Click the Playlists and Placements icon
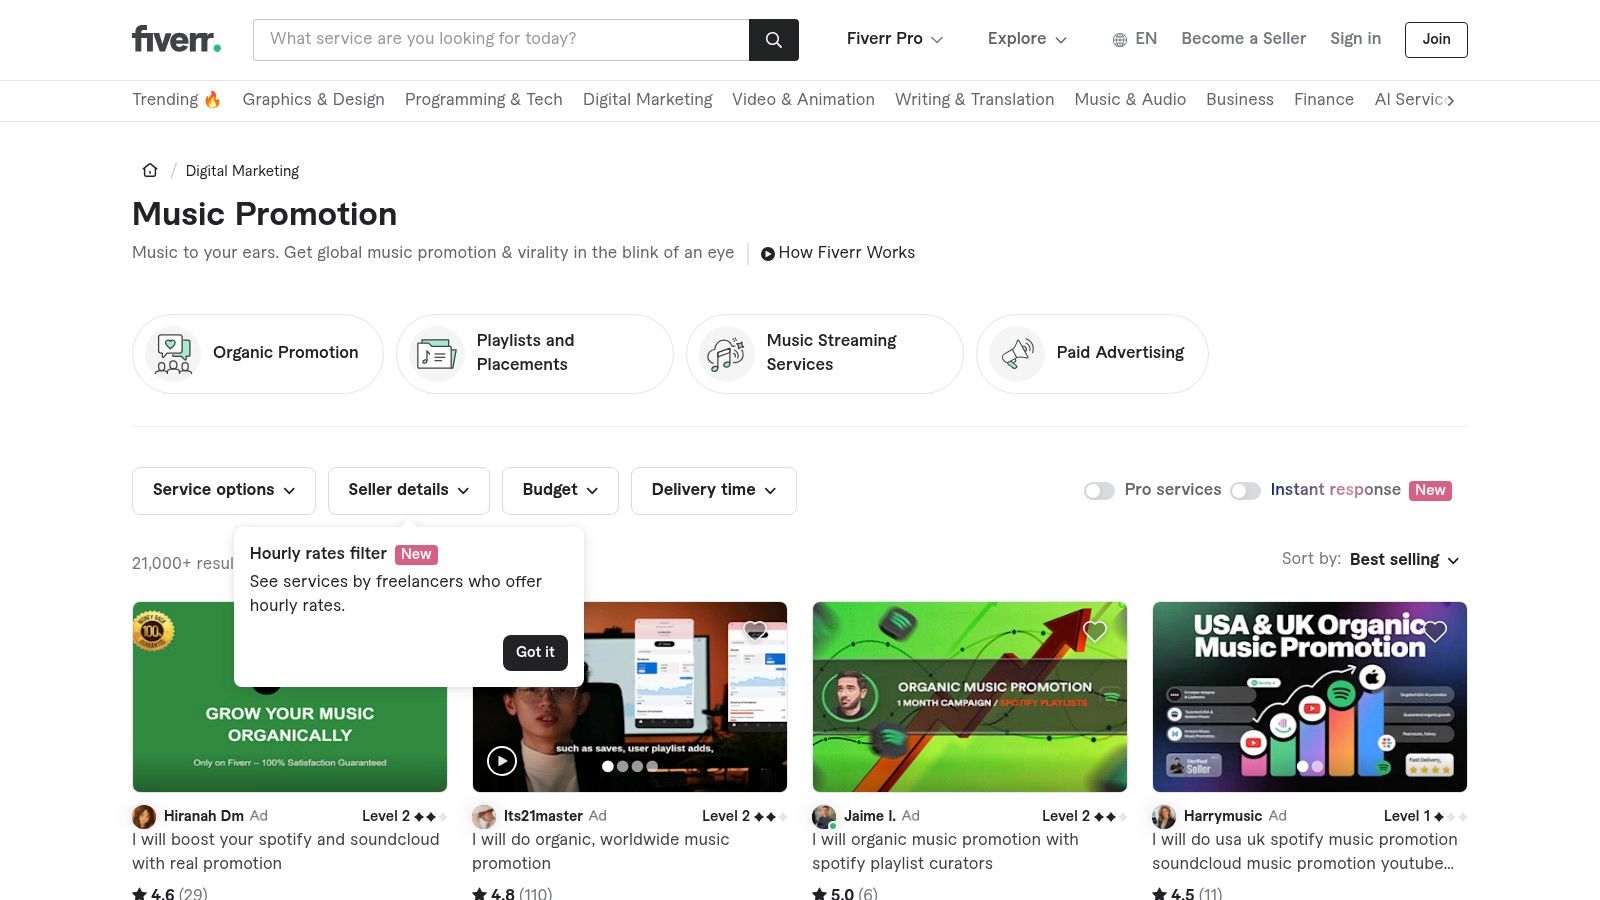This screenshot has width=1600, height=900. pyautogui.click(x=437, y=354)
